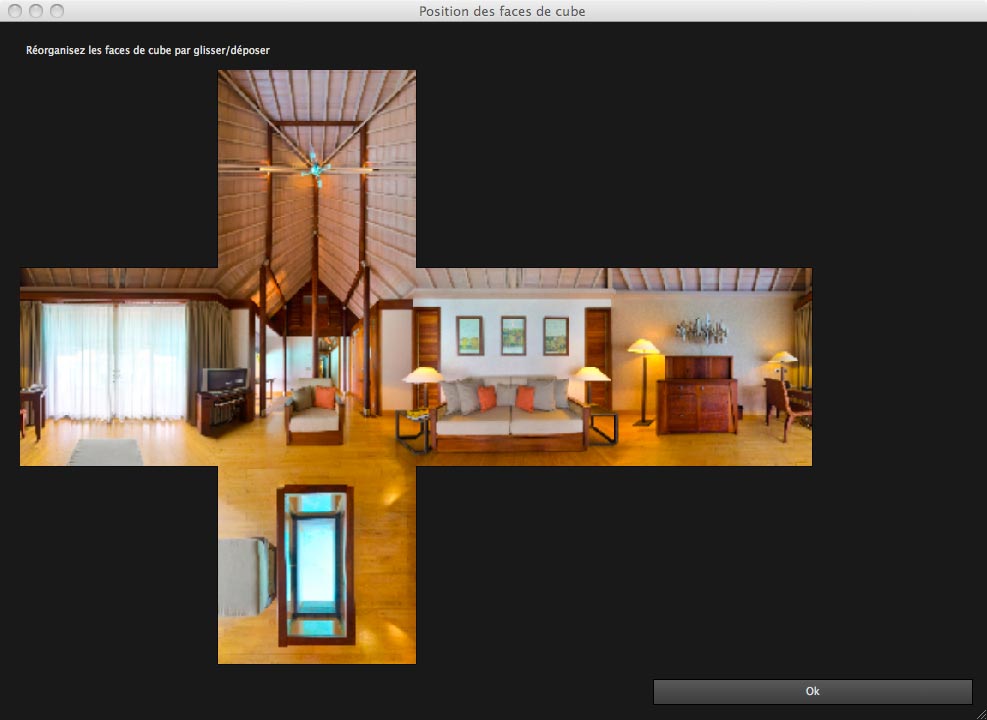The width and height of the screenshot is (987, 720).
Task: Select the center cube face with the armchair
Action: [x=316, y=366]
